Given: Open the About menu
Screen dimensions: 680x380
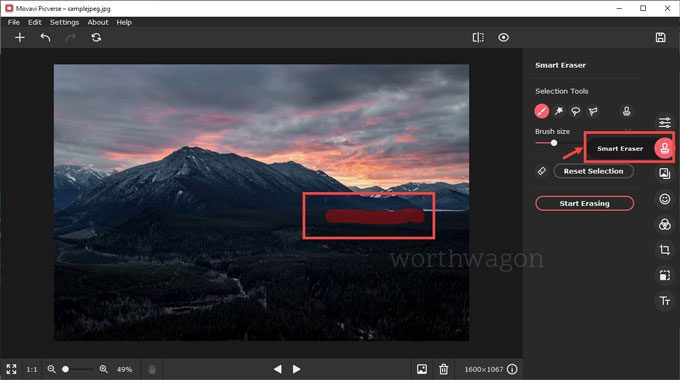Looking at the screenshot, I should [x=98, y=22].
